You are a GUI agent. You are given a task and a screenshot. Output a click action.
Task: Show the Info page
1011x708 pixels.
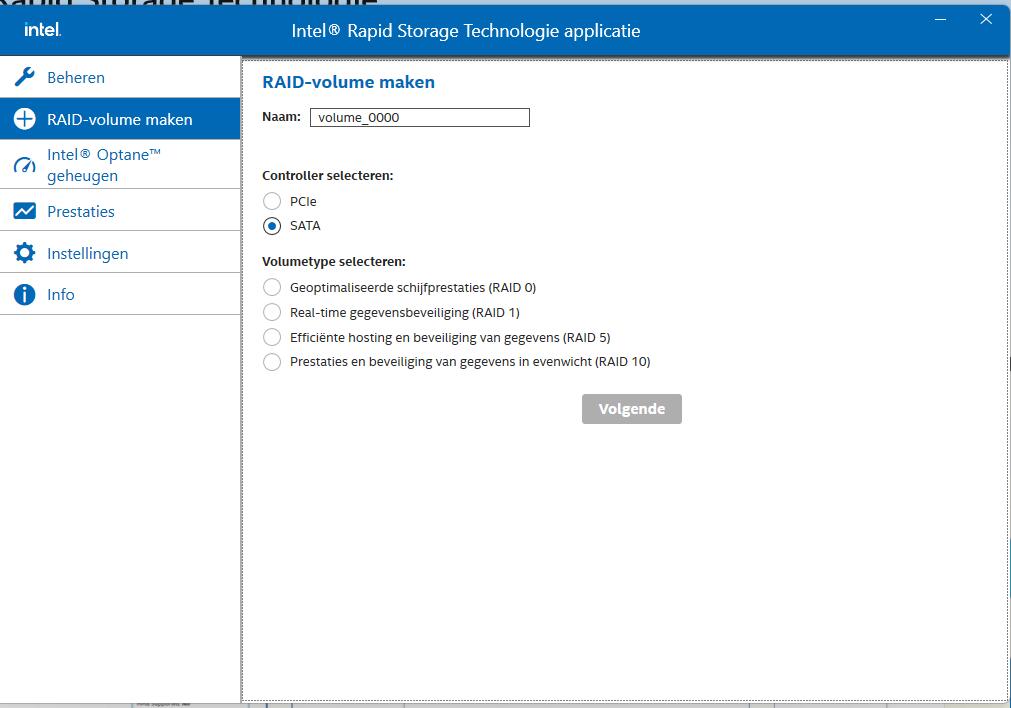120,295
